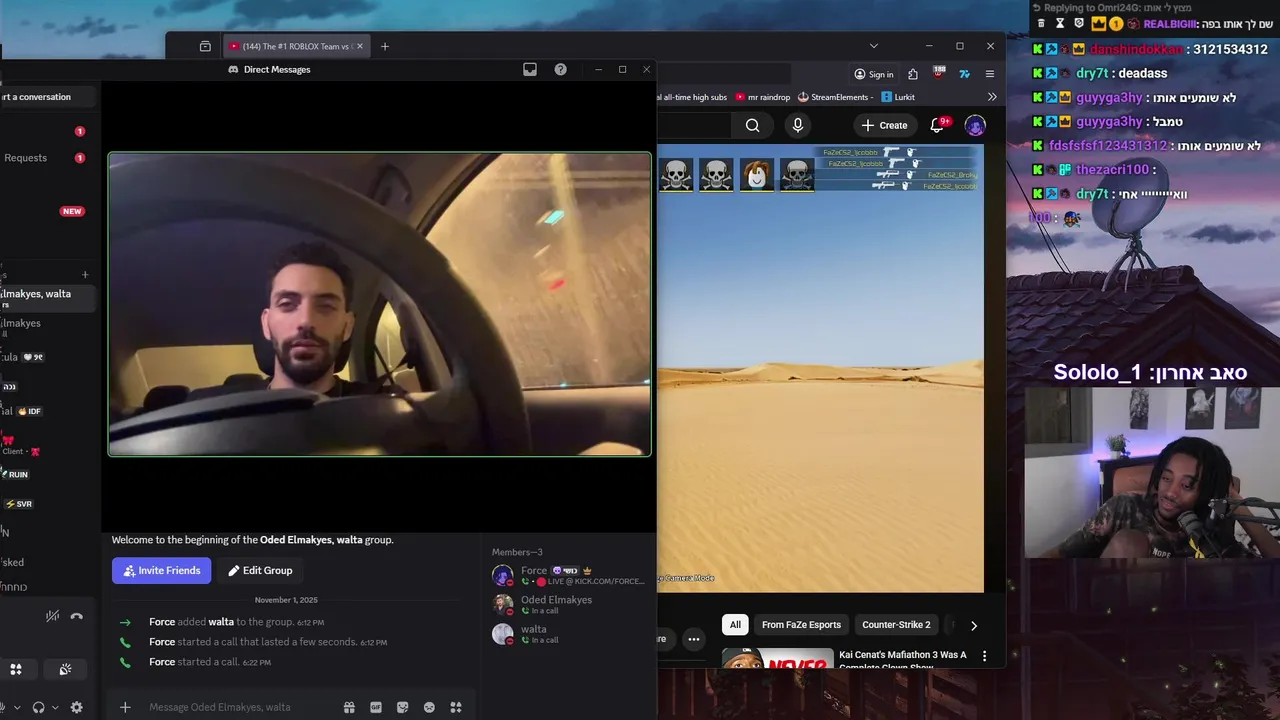Click the gift icon in message bar
The image size is (1280, 720).
coord(349,707)
